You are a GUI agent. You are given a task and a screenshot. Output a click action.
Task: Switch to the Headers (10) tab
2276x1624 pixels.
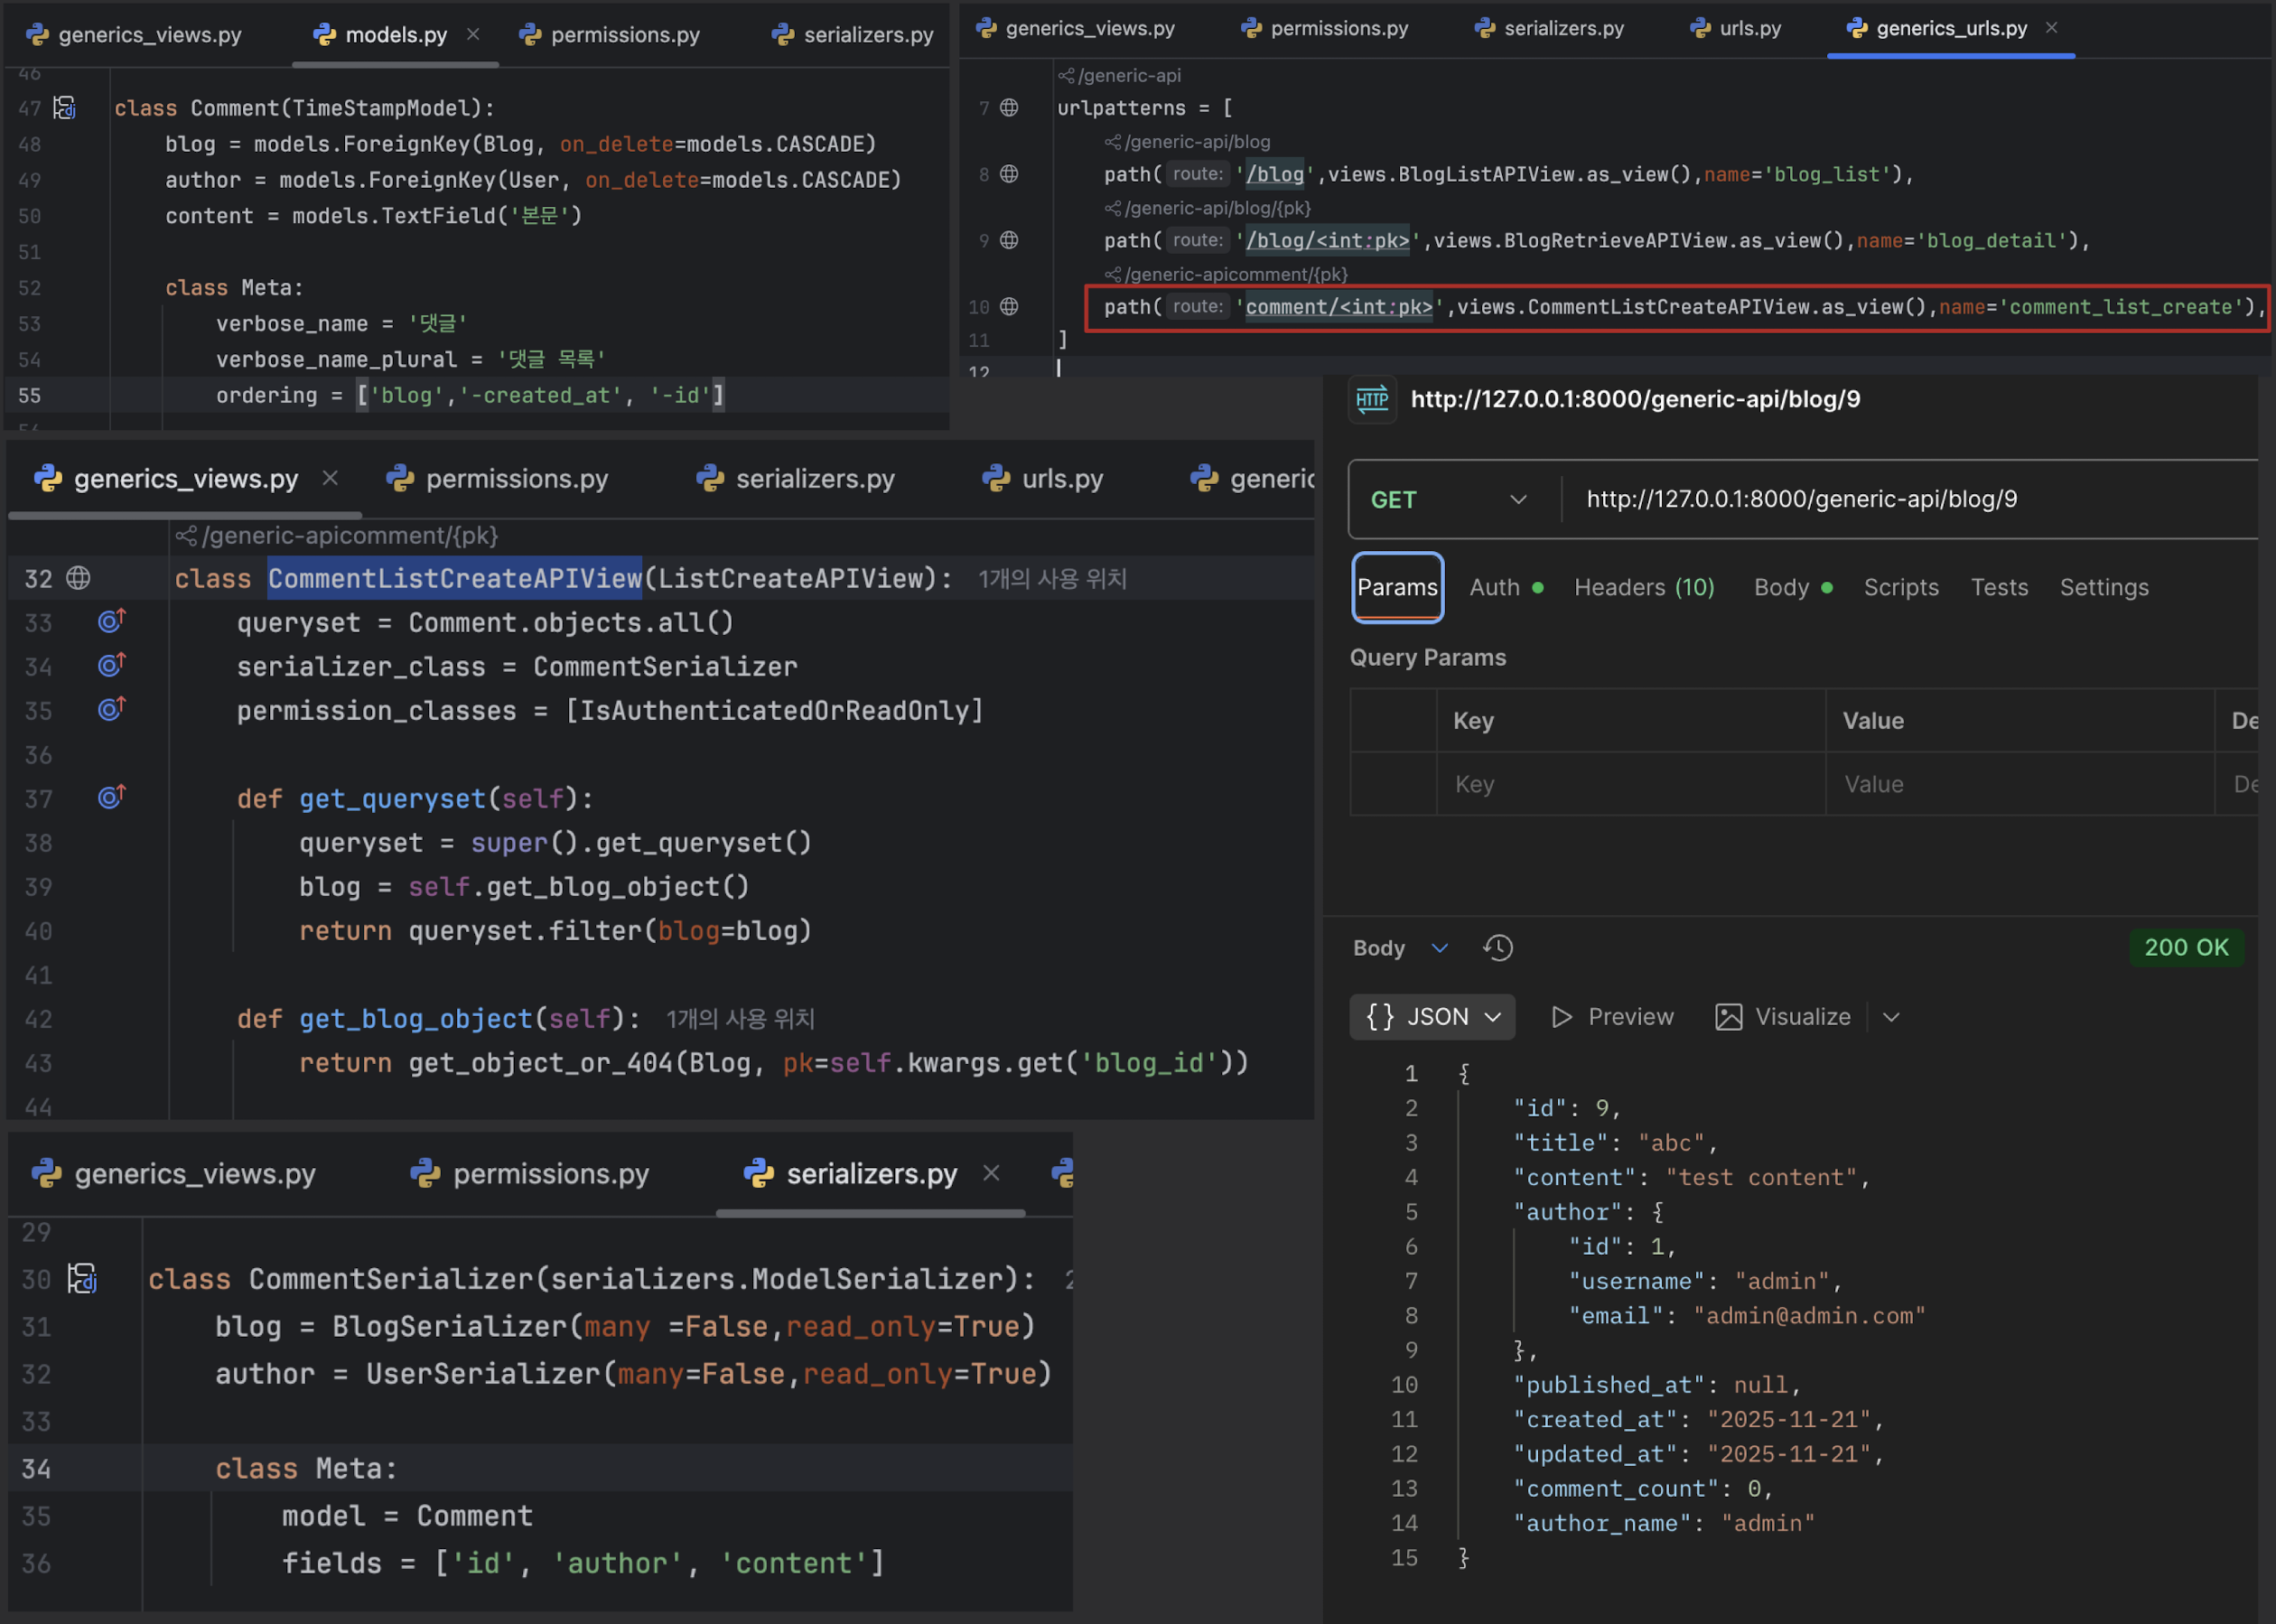click(1644, 587)
